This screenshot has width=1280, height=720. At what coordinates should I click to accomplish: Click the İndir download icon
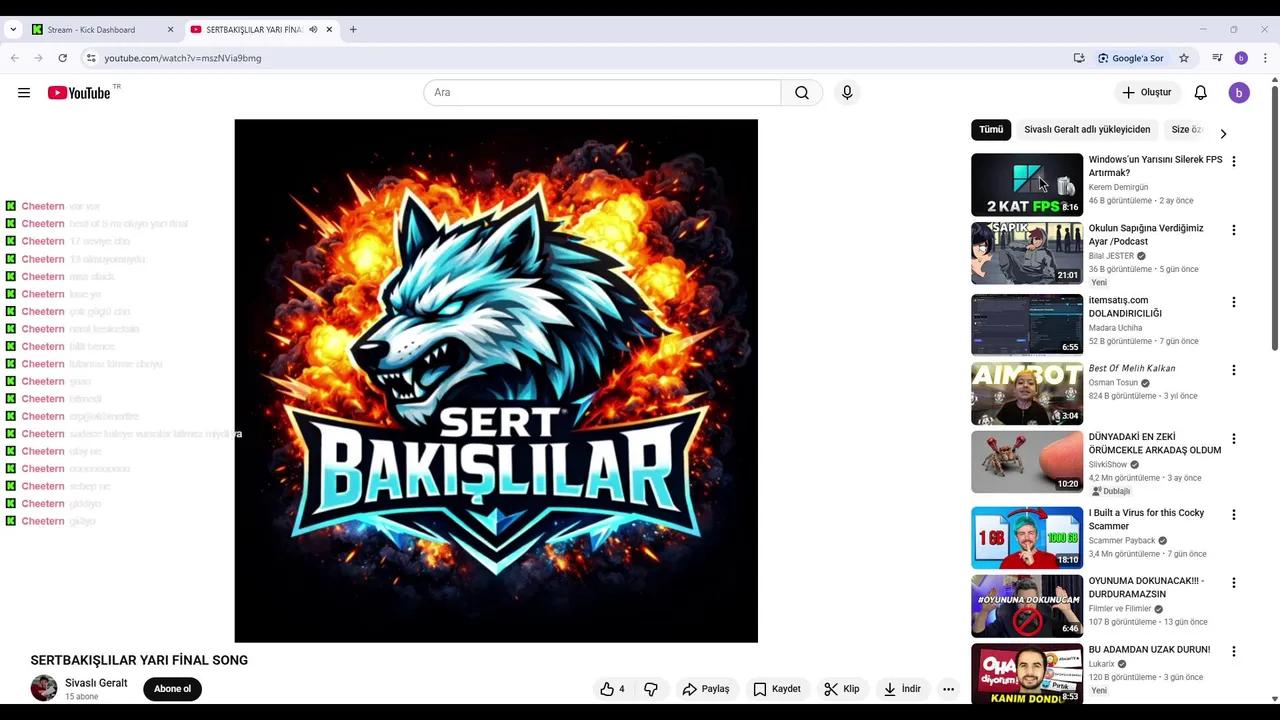[x=889, y=689]
